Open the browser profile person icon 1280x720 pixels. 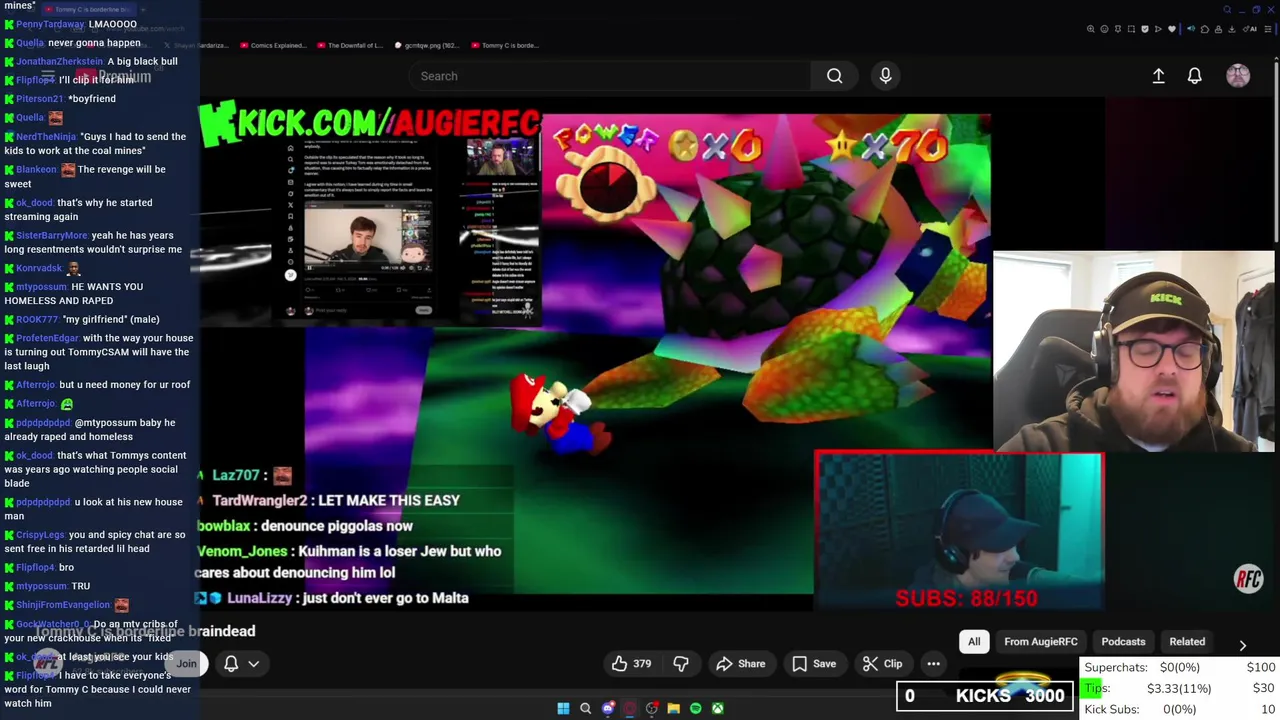[x=1218, y=29]
